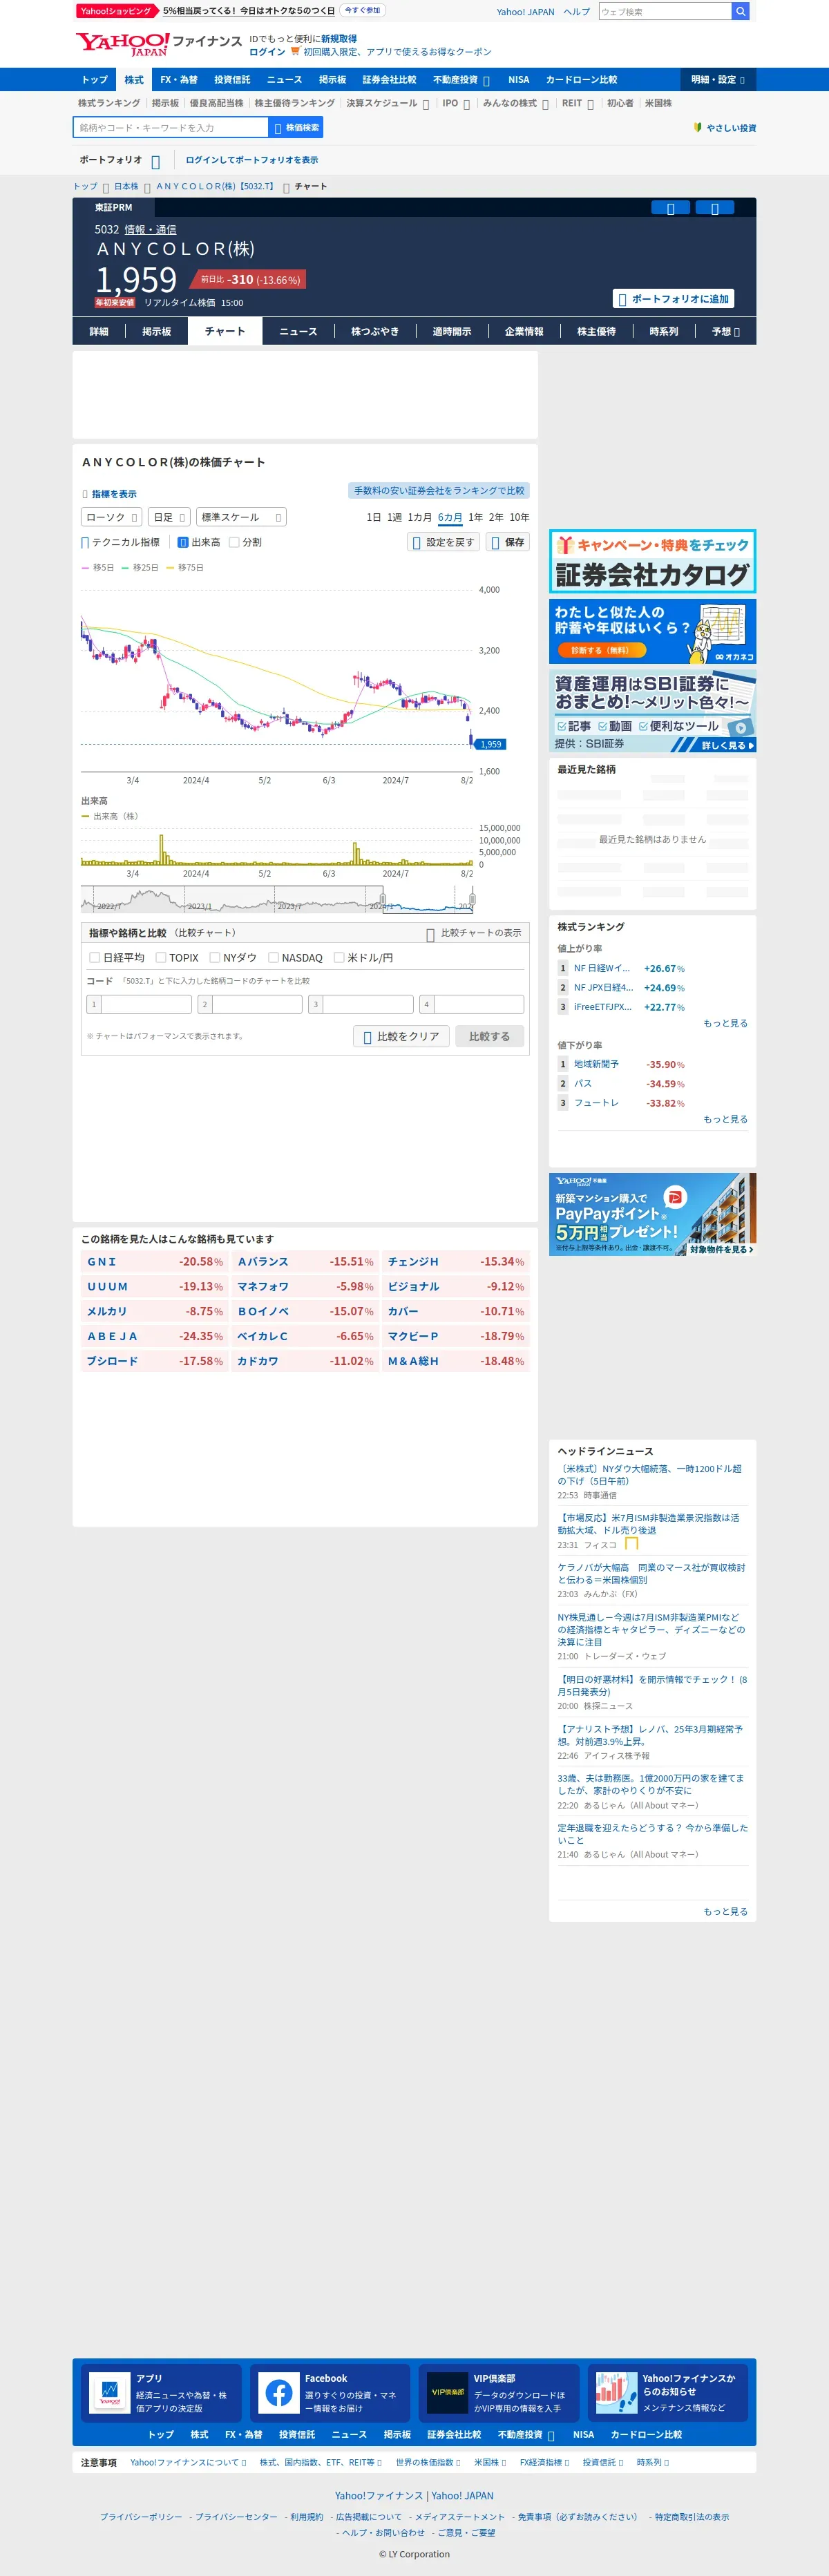Open the 標準スケール dropdown
829x2576 pixels.
coord(241,517)
